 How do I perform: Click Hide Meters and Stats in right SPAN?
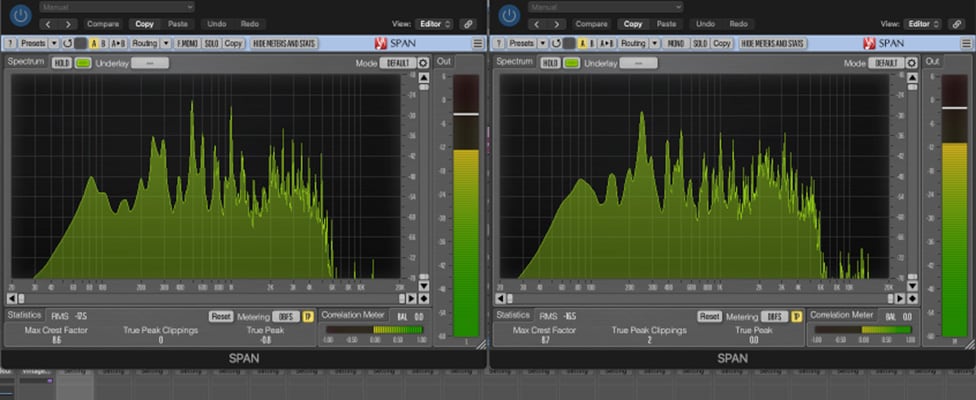(x=773, y=44)
